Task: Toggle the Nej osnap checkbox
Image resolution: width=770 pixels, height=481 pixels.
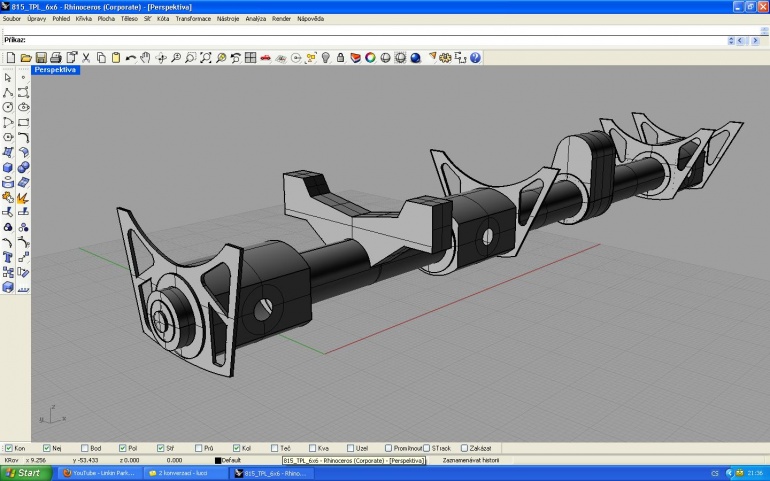Action: click(x=47, y=448)
